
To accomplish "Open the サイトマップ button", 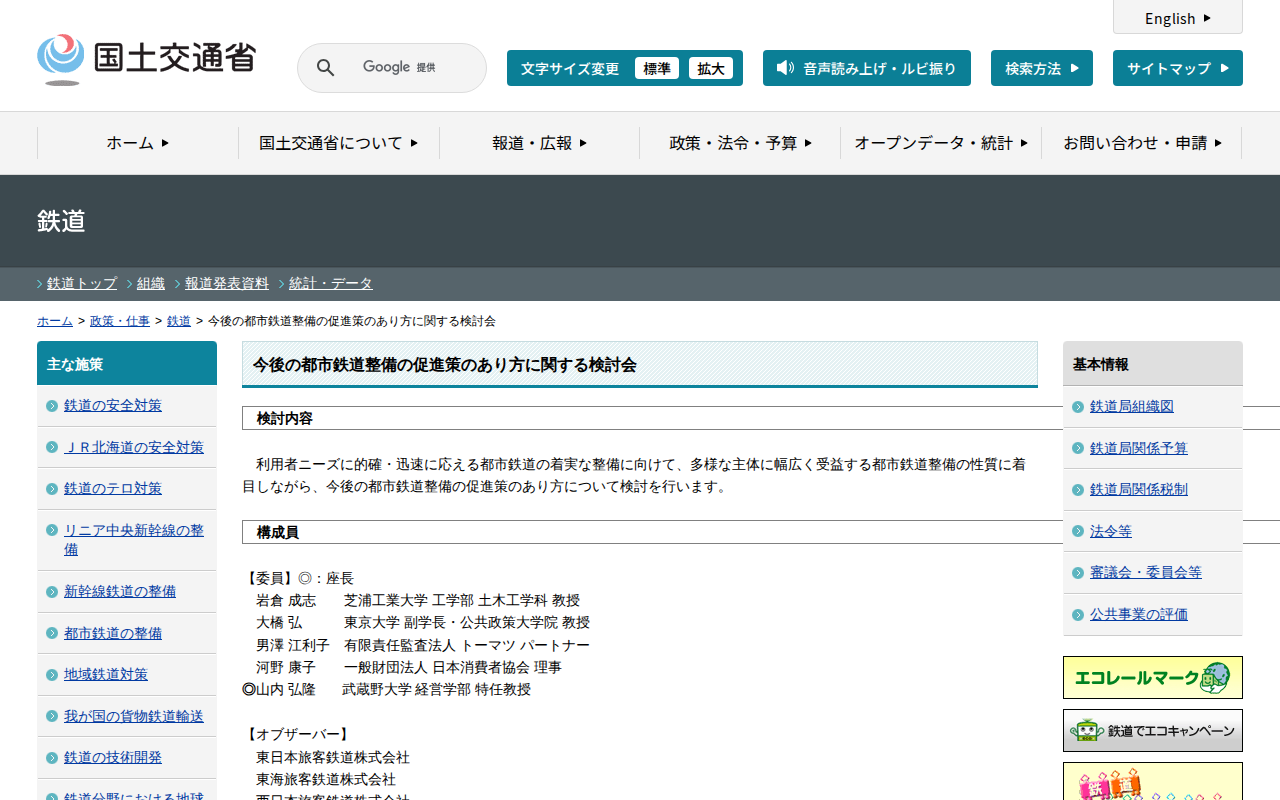I will (1177, 68).
